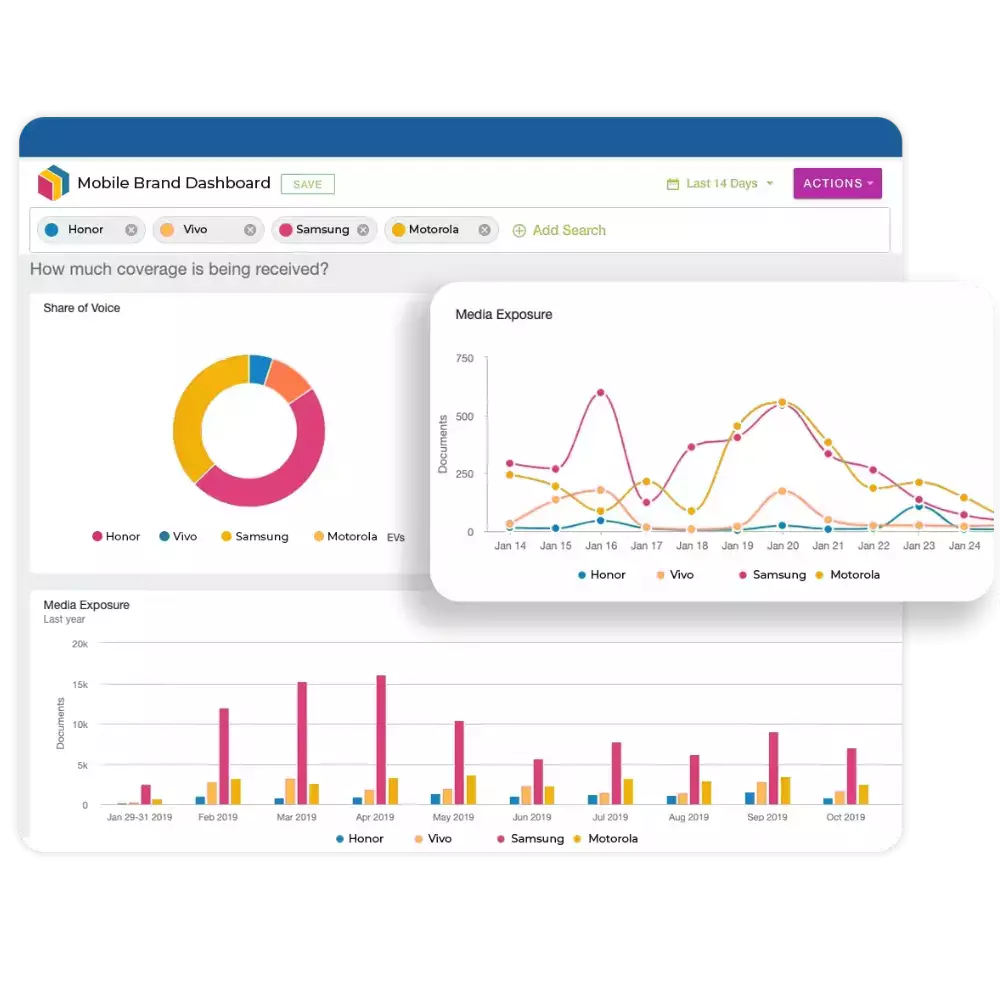This screenshot has height=1000, width=1000.
Task: Toggle Motorola in bar chart legend
Action: point(605,839)
